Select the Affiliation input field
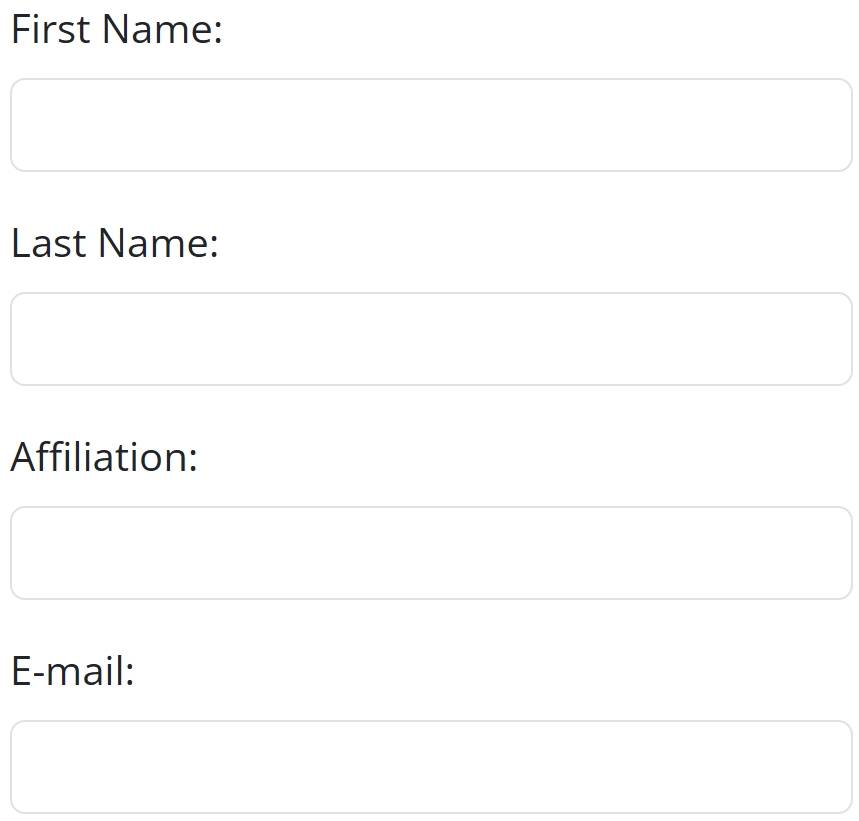Image resolution: width=859 pixels, height=821 pixels. (431, 553)
